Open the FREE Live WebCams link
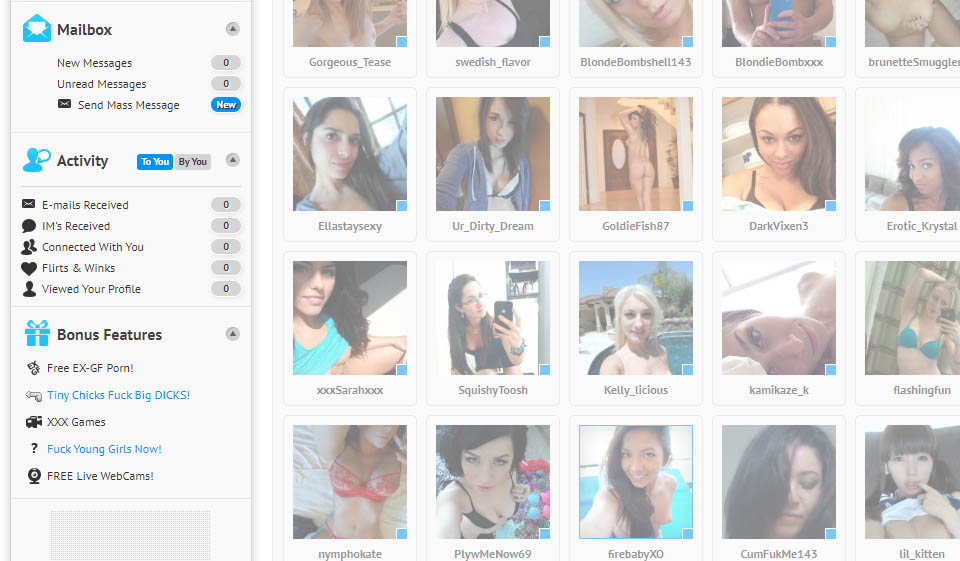This screenshot has width=960, height=561. (x=100, y=476)
